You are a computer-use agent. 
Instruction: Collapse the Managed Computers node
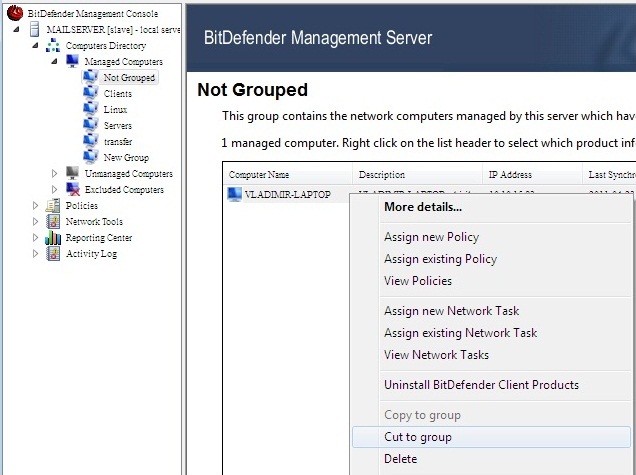[54, 61]
